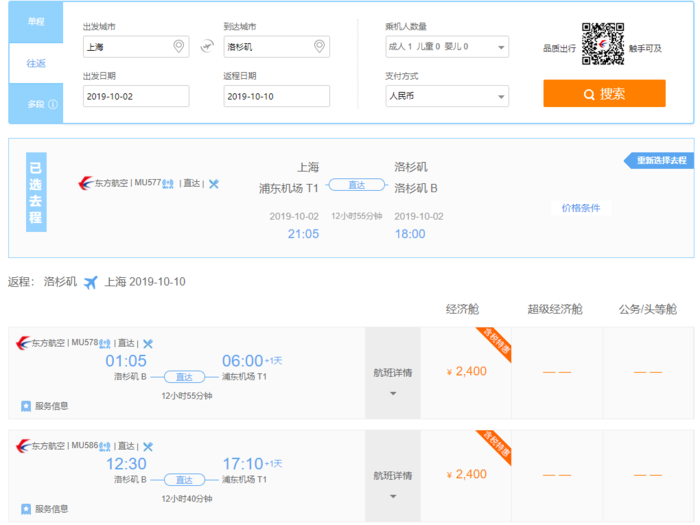700x525 pixels.
Task: Open the 支付方式 payment currency dropdown
Action: tap(446, 96)
